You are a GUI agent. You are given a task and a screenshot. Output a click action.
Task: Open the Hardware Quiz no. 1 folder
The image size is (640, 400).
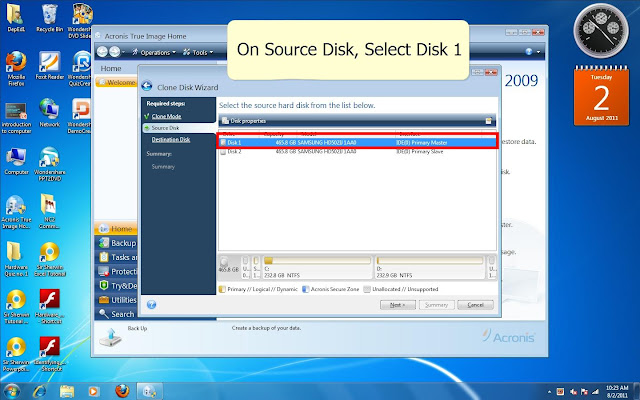click(16, 259)
